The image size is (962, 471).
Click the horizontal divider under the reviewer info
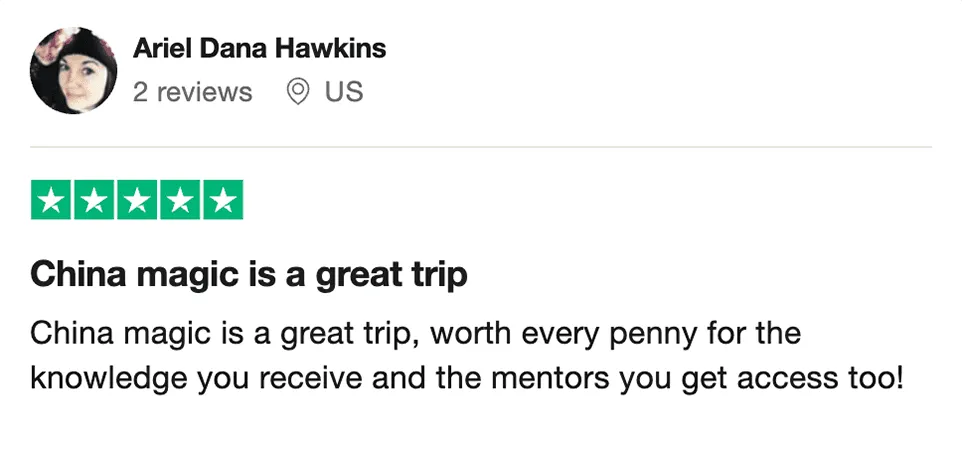click(x=481, y=147)
